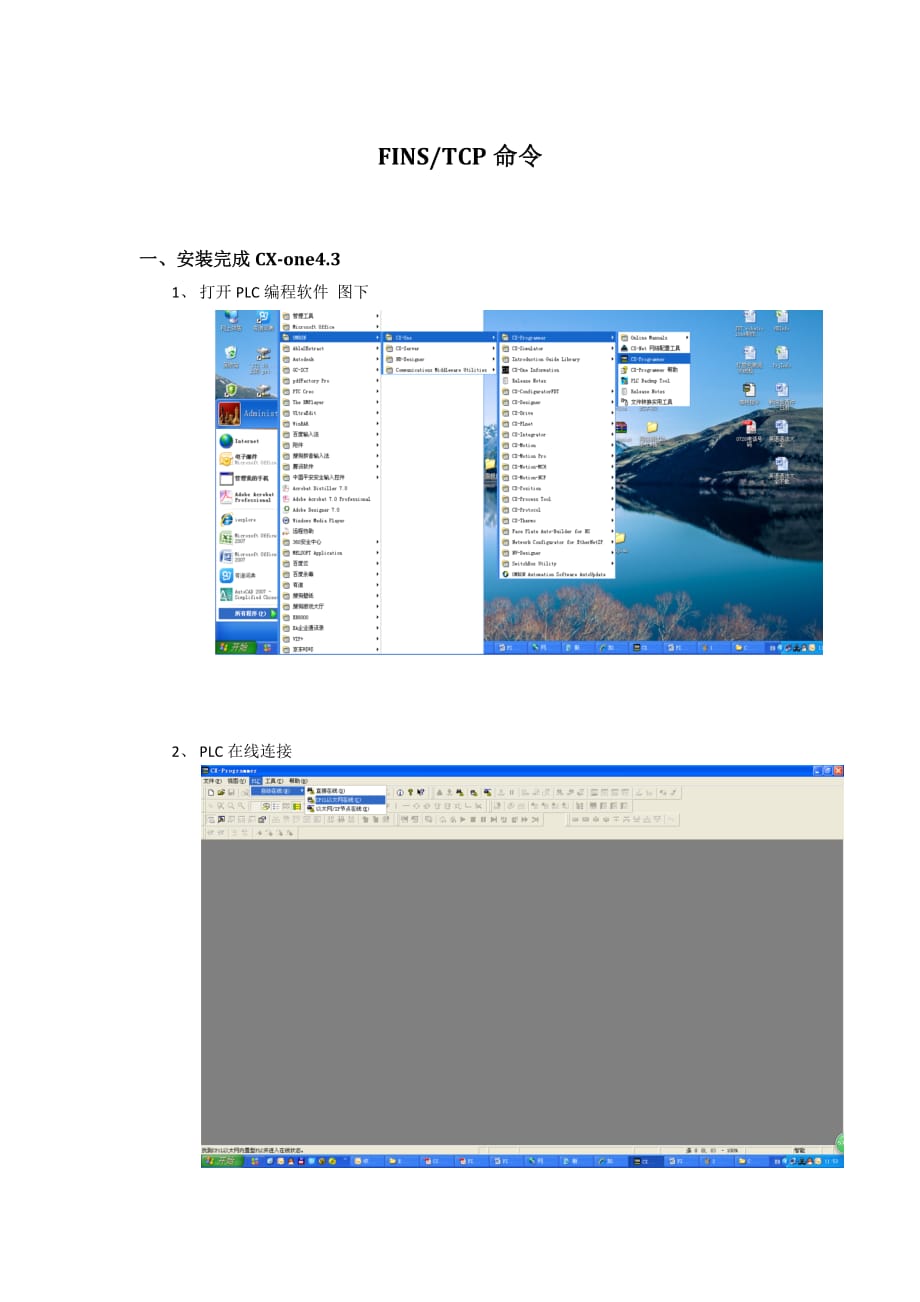This screenshot has width=920, height=1302.
Task: Click the New file icon in CX-Programmer toolbar
Action: click(209, 792)
